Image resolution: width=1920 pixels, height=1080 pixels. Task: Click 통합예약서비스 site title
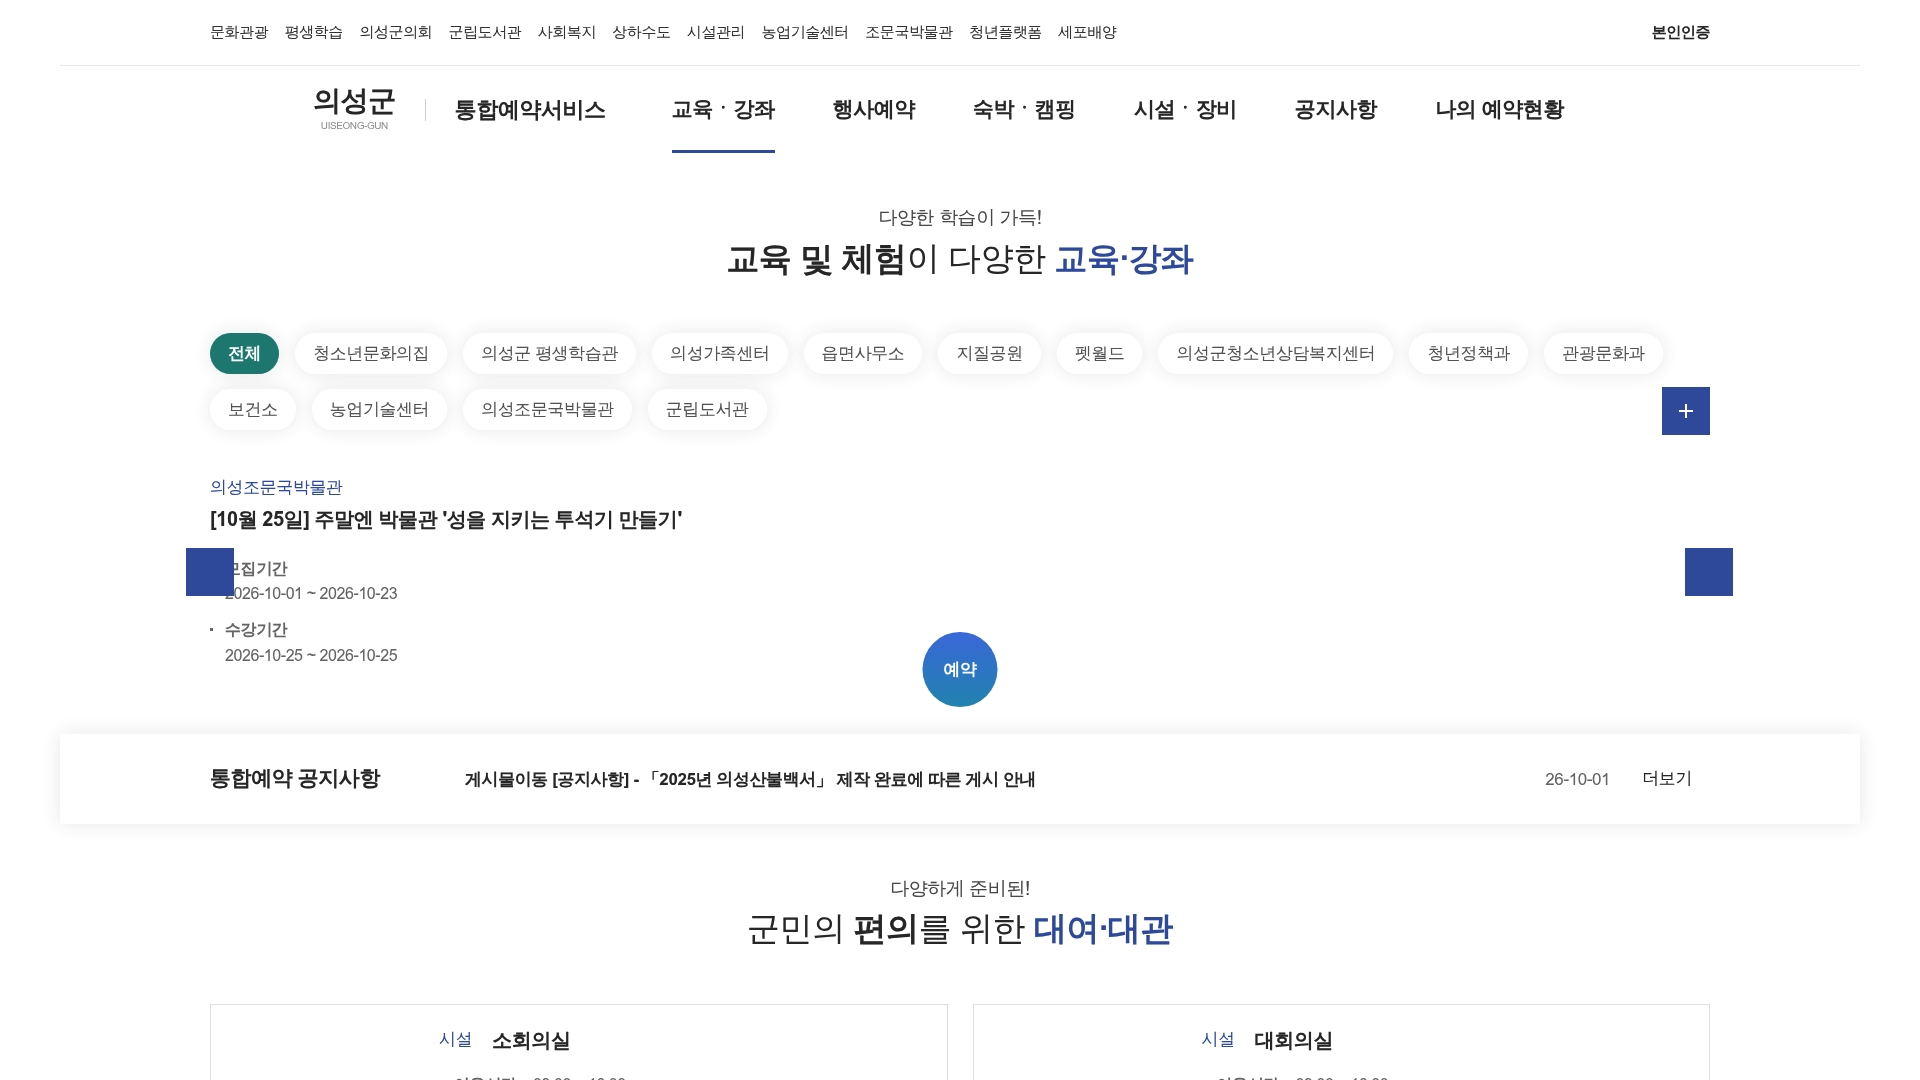530,110
